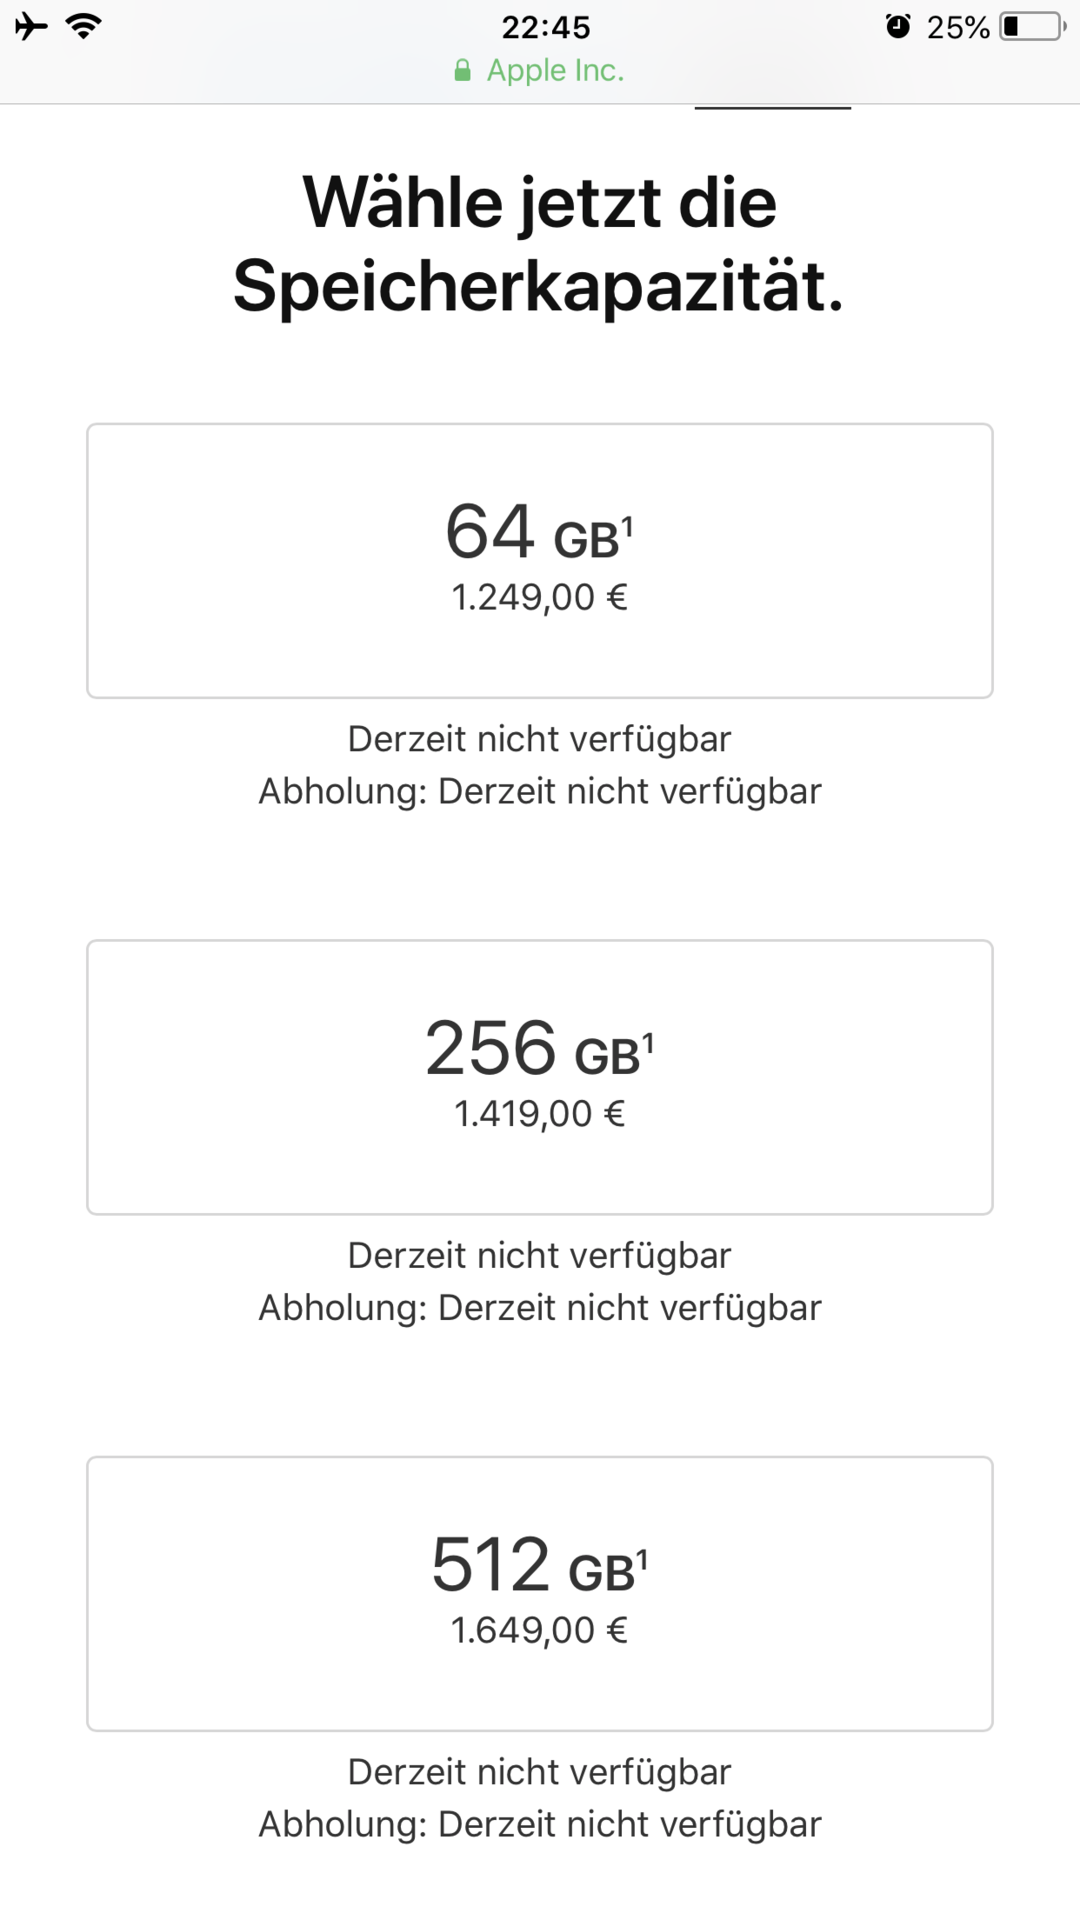The image size is (1080, 1920).
Task: Select the 64 GB storage option
Action: click(x=540, y=561)
